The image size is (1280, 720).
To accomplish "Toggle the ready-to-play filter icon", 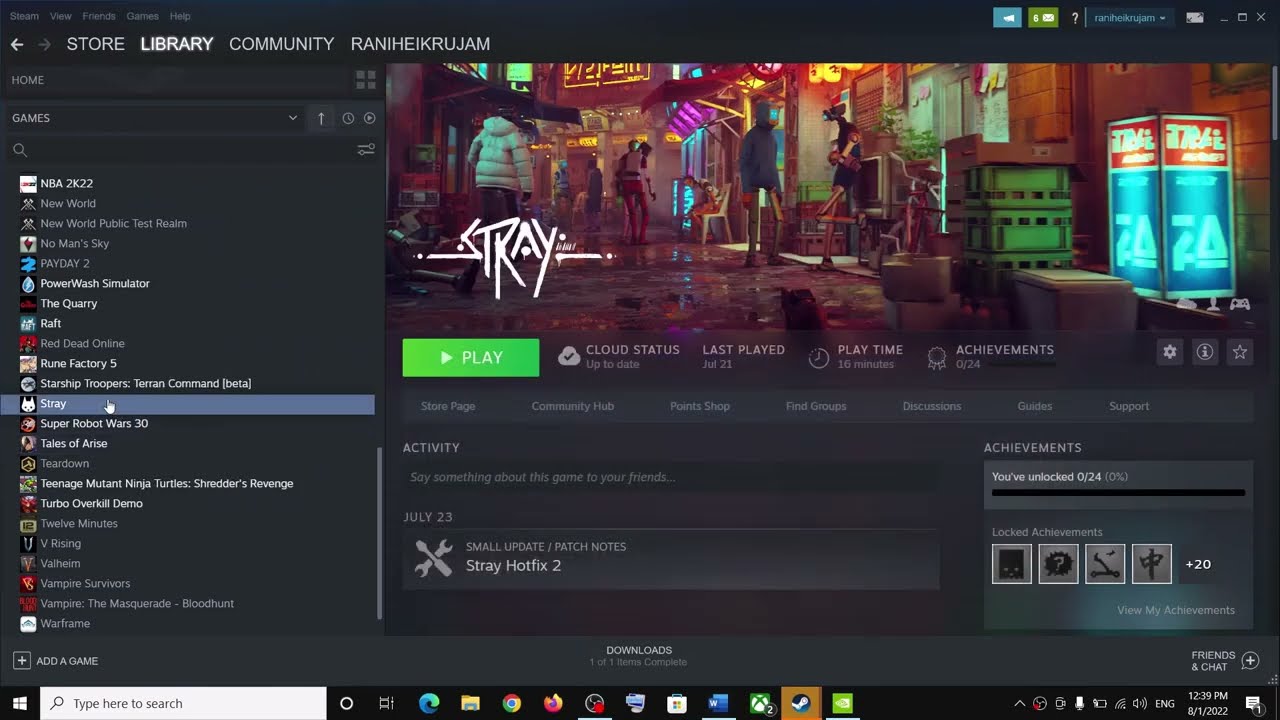I will tap(369, 118).
